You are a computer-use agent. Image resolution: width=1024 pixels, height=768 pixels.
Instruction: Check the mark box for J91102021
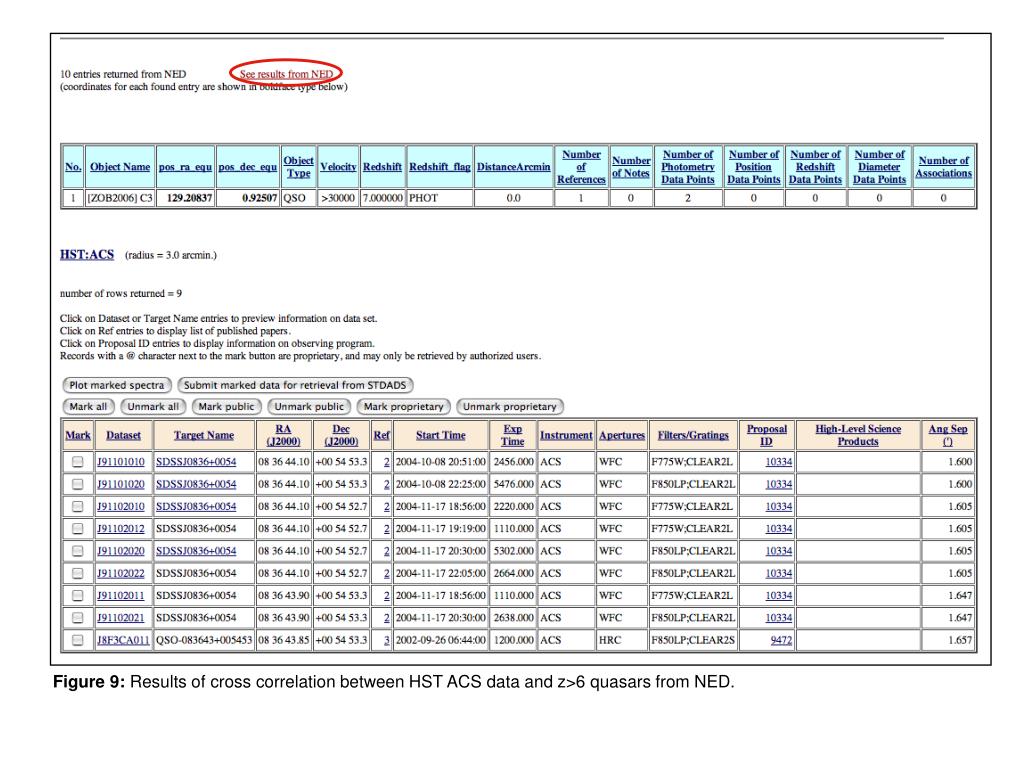point(78,618)
